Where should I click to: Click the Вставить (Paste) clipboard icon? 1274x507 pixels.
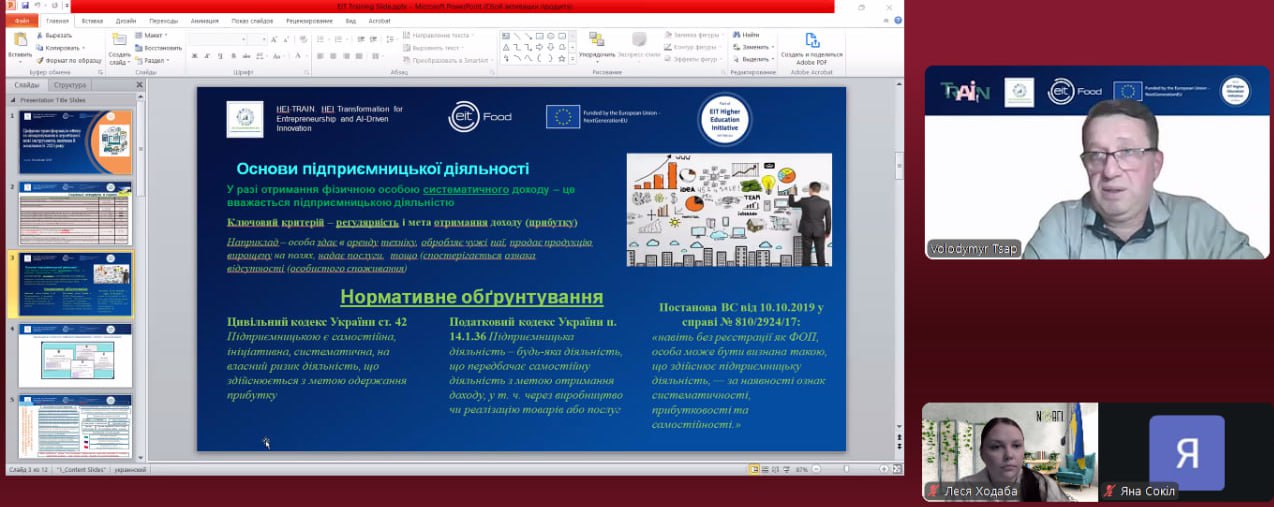point(20,39)
